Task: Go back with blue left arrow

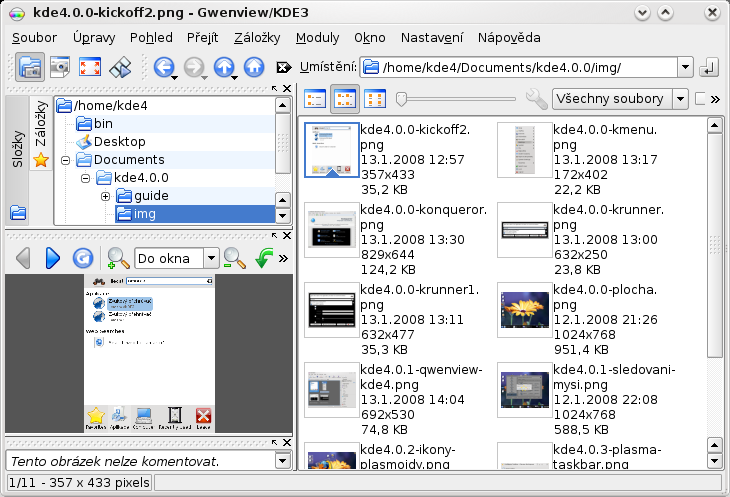Action: [163, 67]
